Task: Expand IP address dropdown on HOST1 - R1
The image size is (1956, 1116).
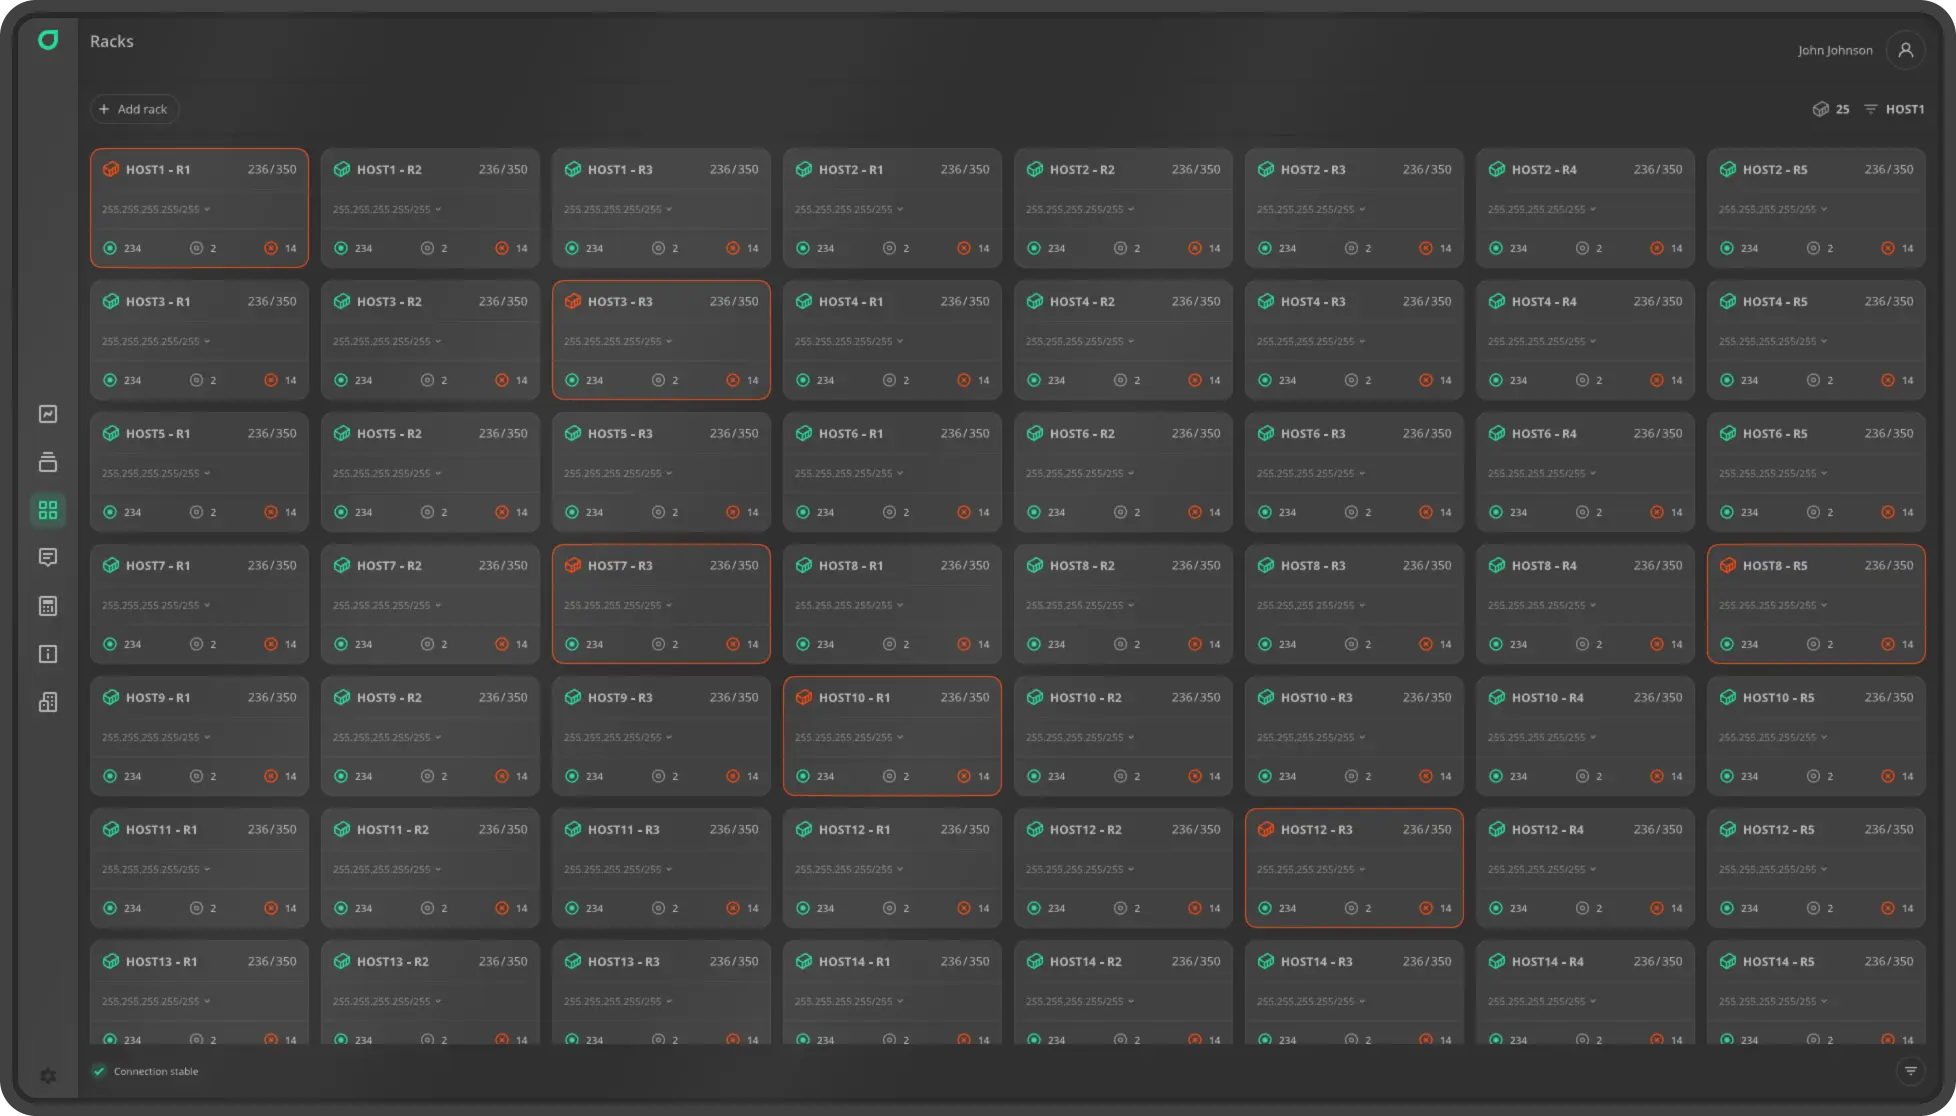Action: (x=208, y=210)
